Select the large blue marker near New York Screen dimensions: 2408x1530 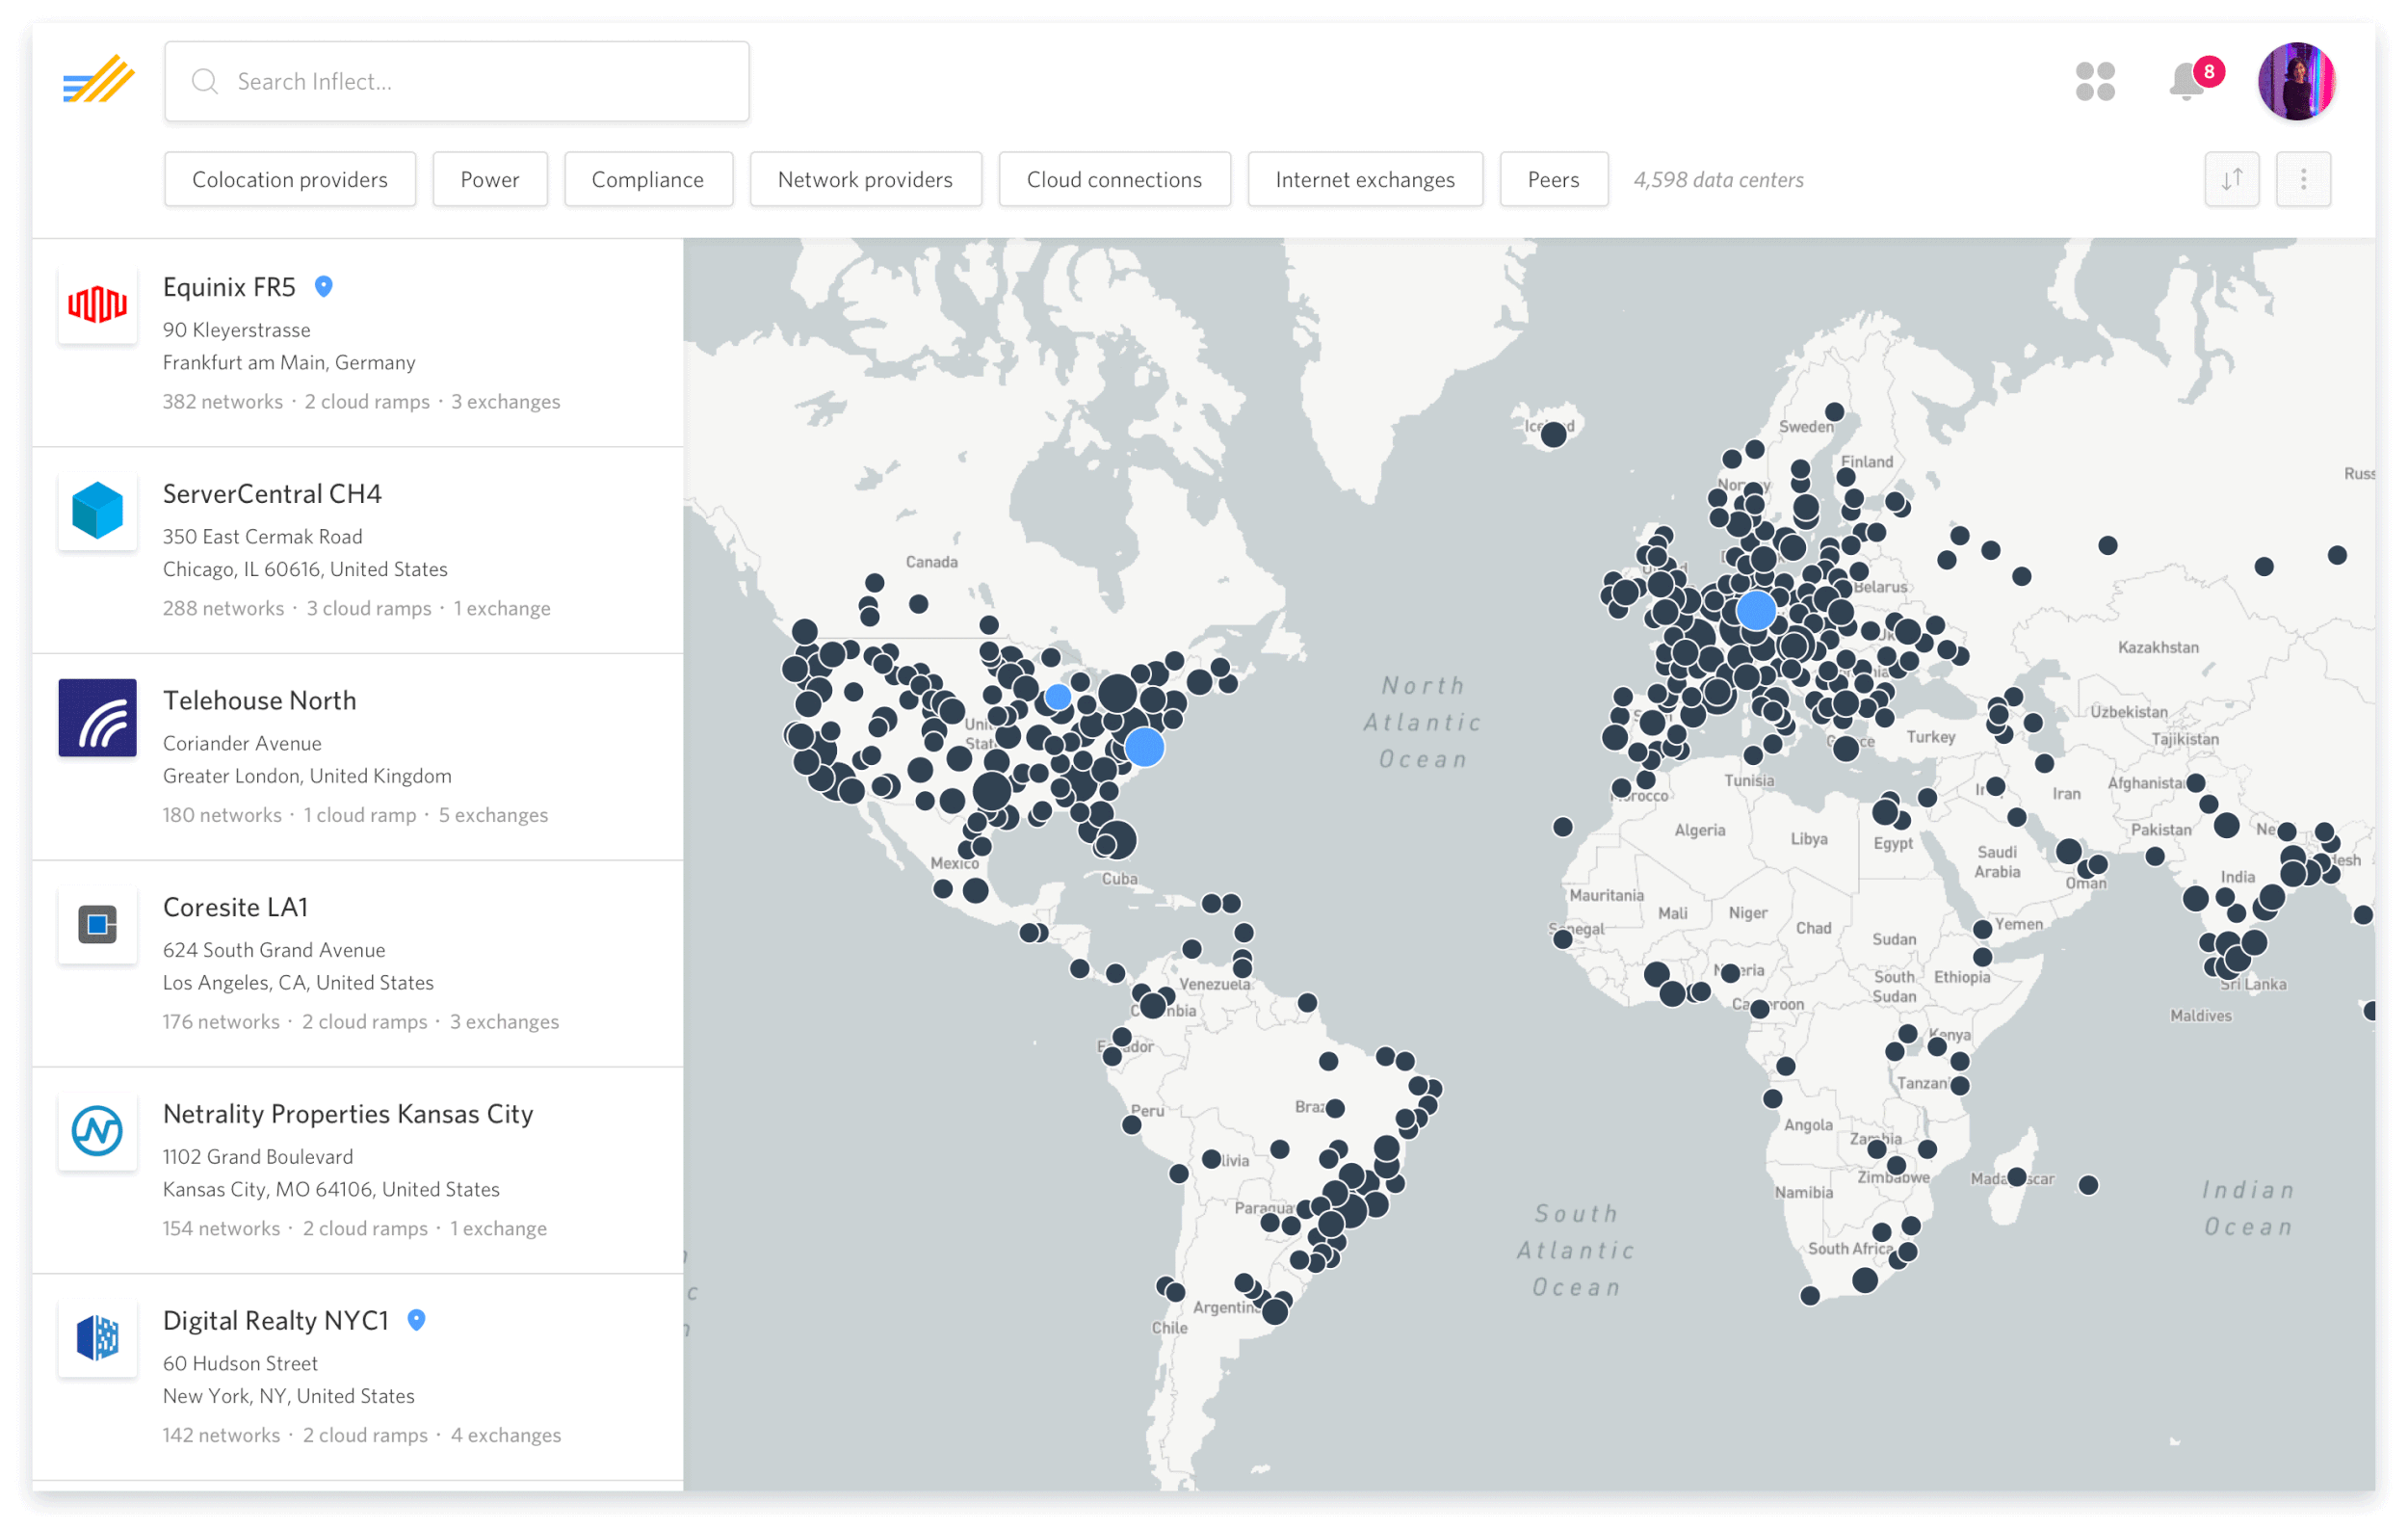point(1144,747)
